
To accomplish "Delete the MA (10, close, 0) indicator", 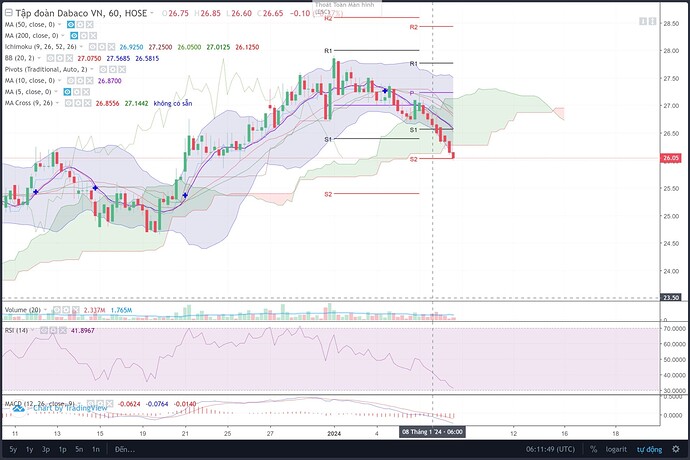I will pyautogui.click(x=89, y=81).
